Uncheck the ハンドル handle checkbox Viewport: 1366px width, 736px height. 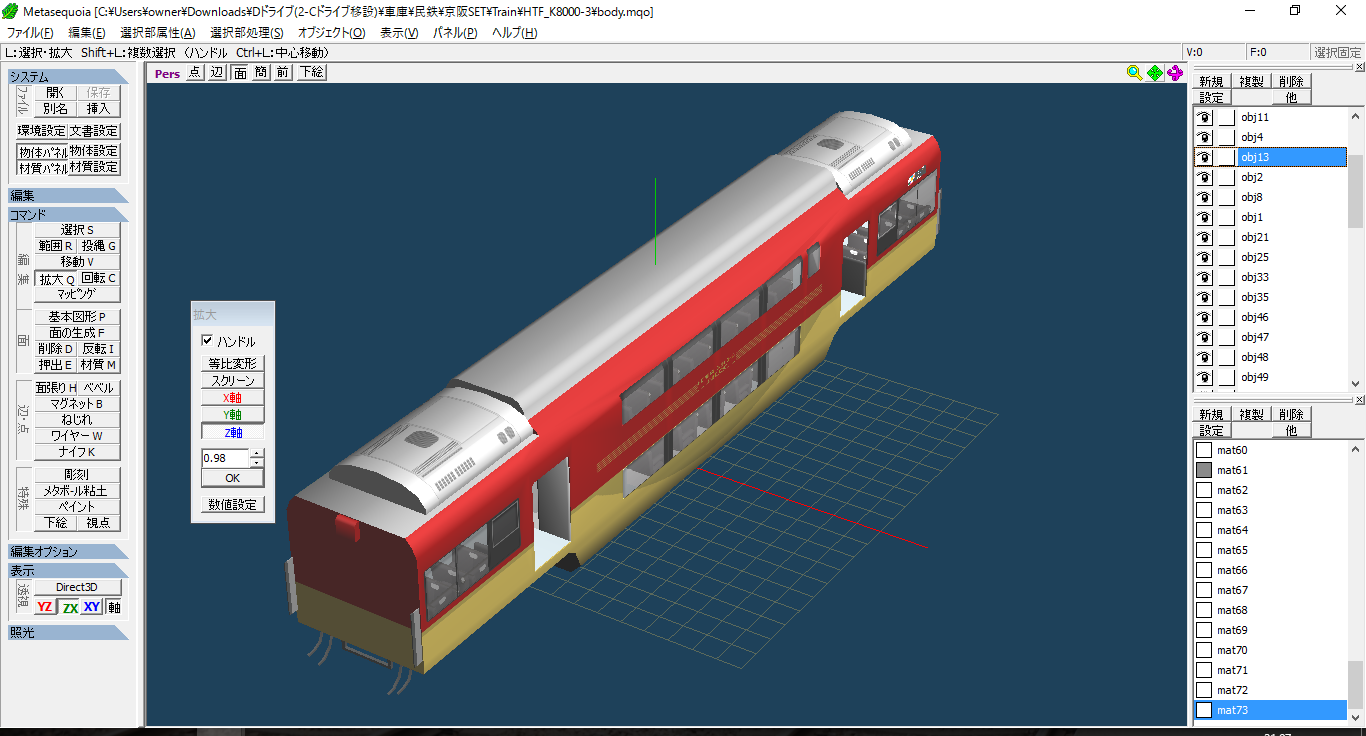click(208, 341)
